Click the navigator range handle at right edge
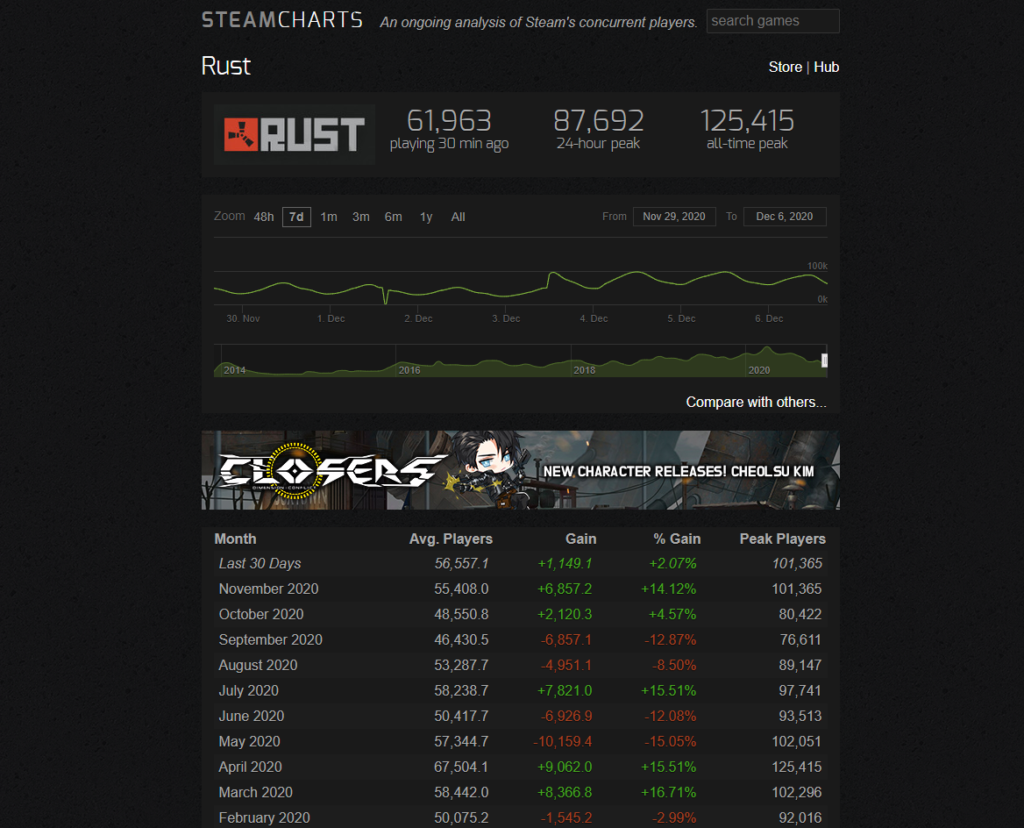The height and width of the screenshot is (828, 1024). tap(824, 360)
